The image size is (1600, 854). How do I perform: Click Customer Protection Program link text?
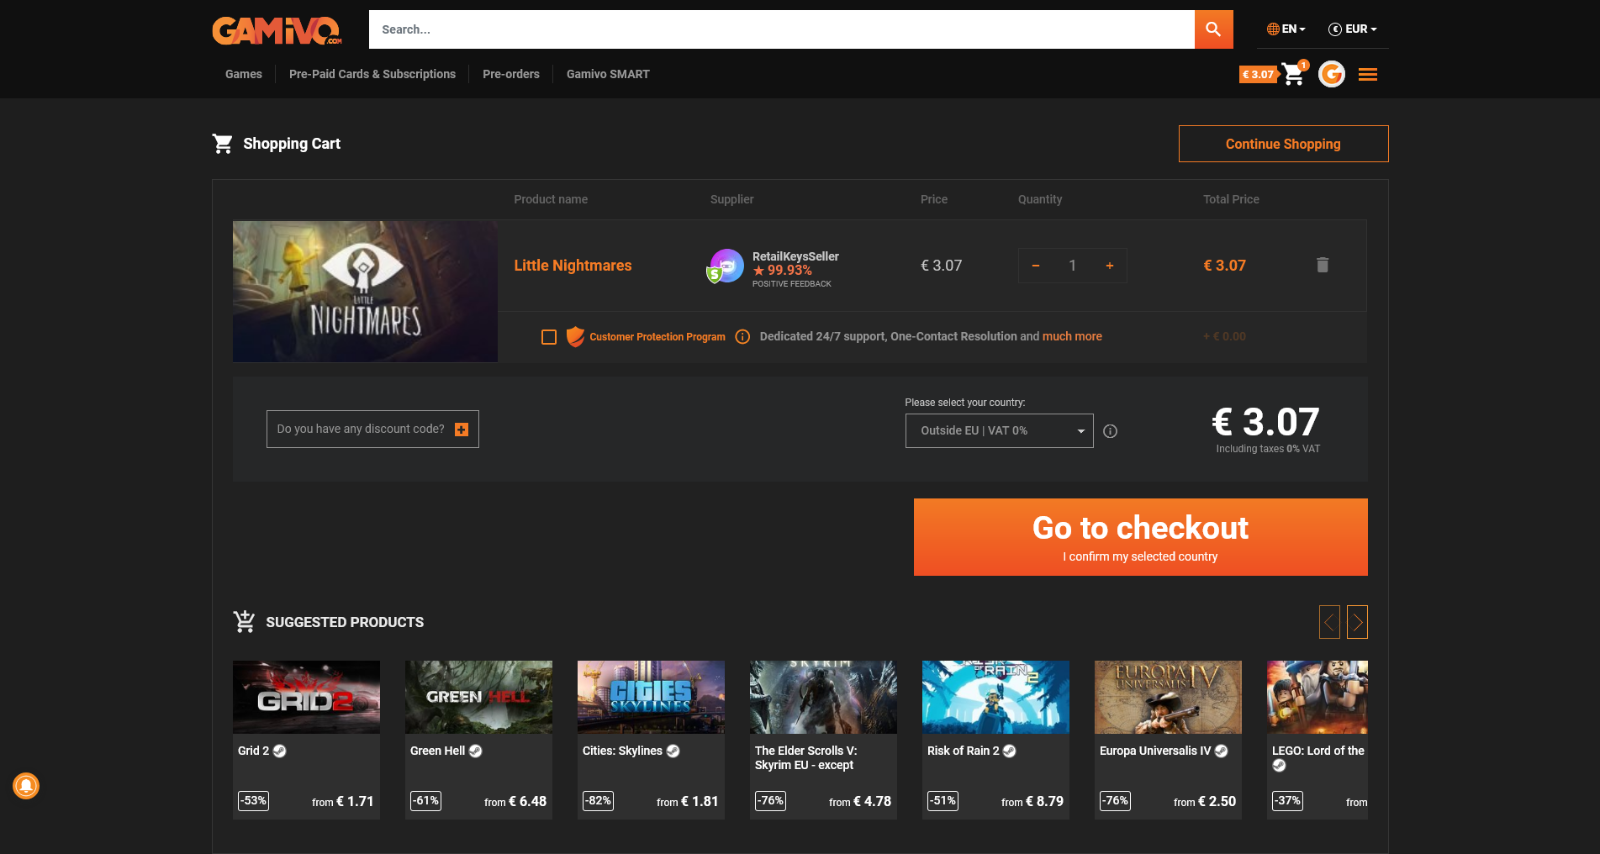(657, 337)
